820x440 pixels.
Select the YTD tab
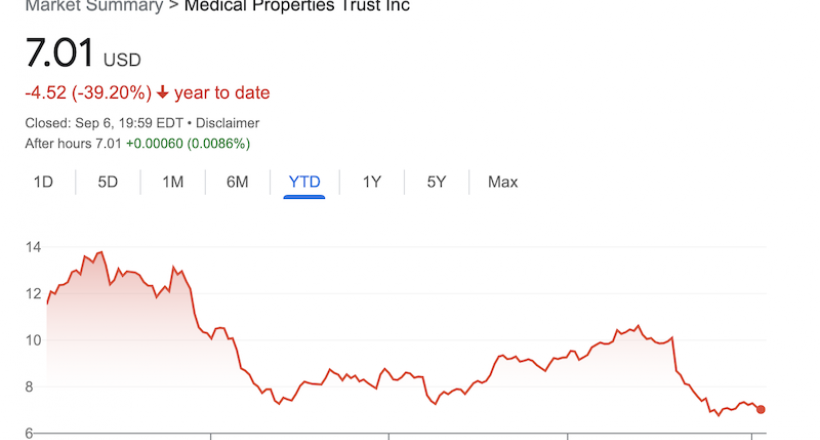(x=304, y=182)
